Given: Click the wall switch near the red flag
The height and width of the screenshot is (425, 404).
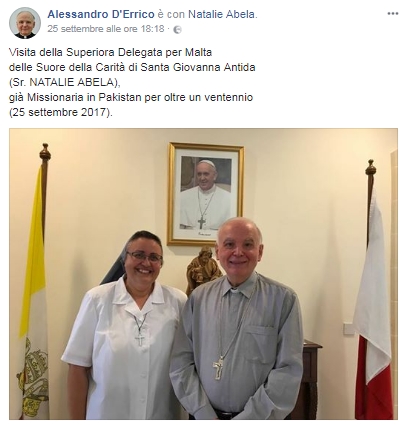Looking at the screenshot, I should (349, 328).
